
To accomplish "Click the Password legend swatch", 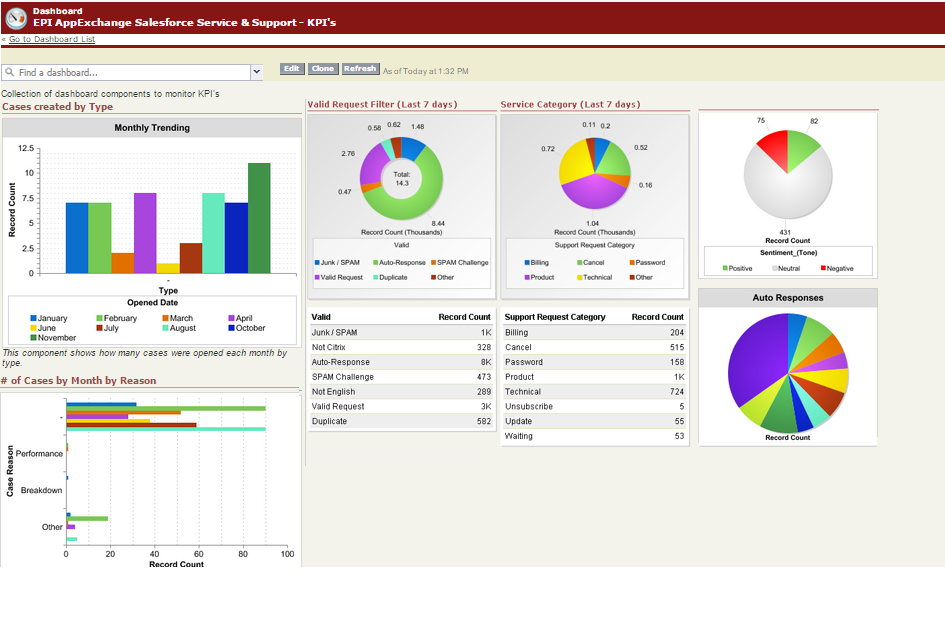I will click(632, 263).
